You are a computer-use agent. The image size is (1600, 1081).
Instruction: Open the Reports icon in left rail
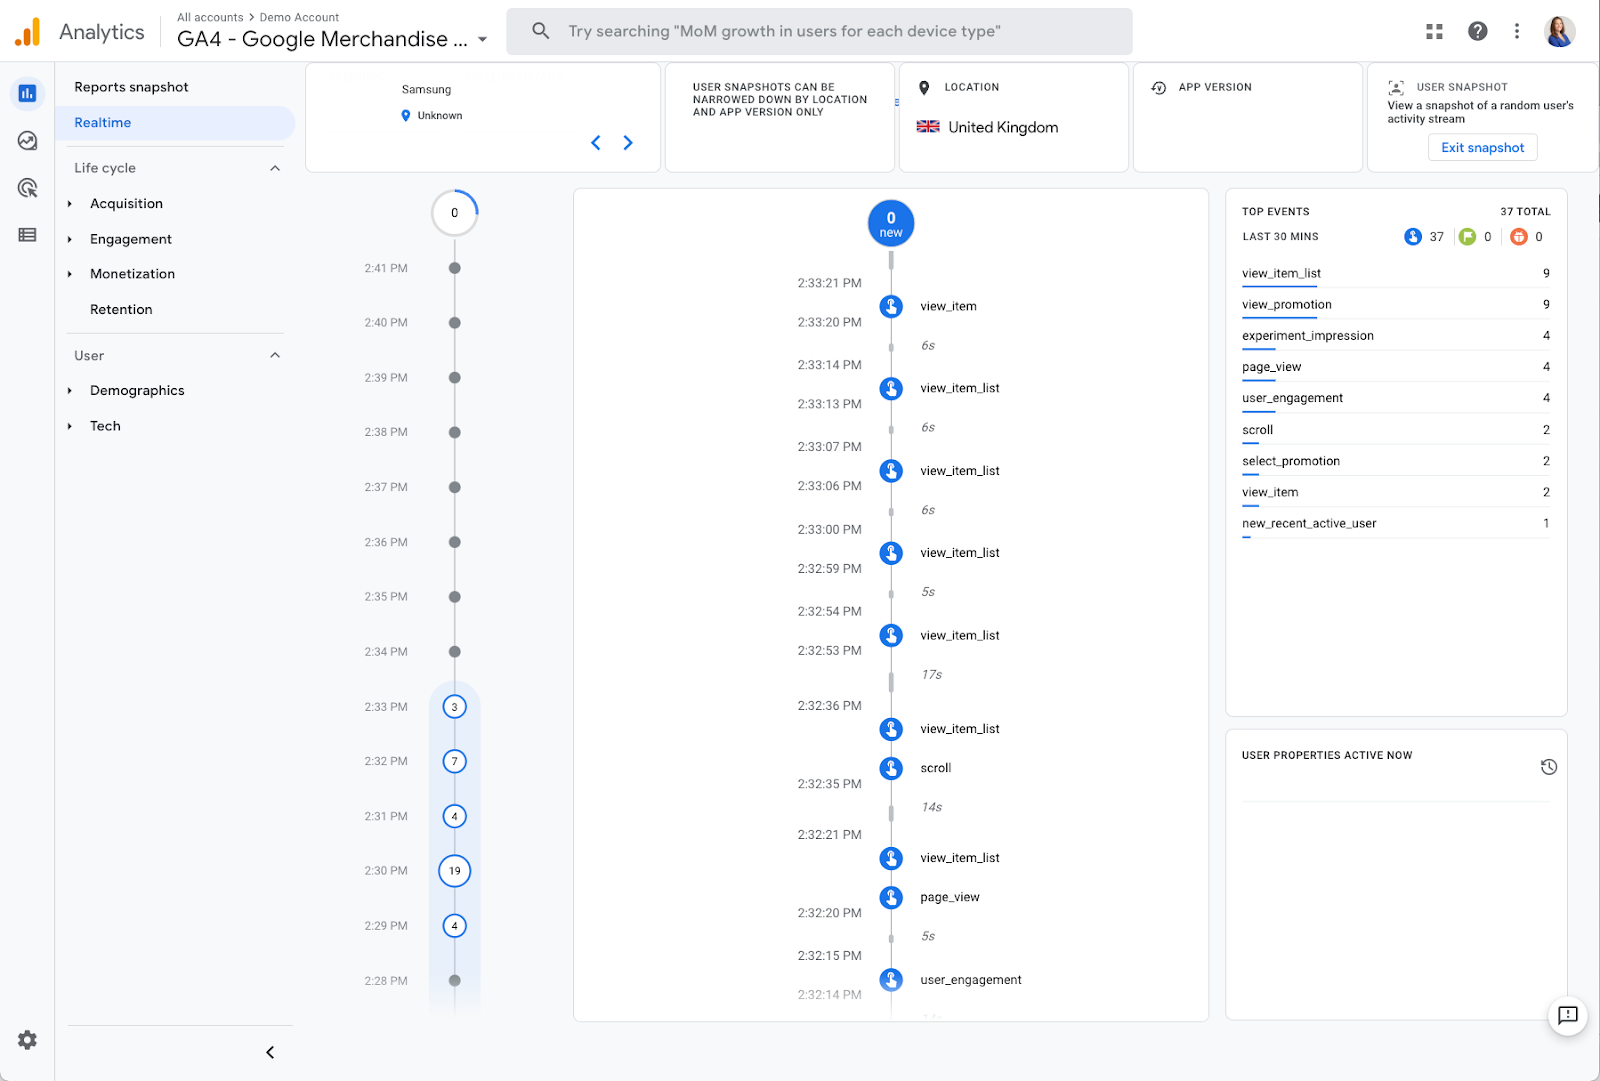pos(27,93)
